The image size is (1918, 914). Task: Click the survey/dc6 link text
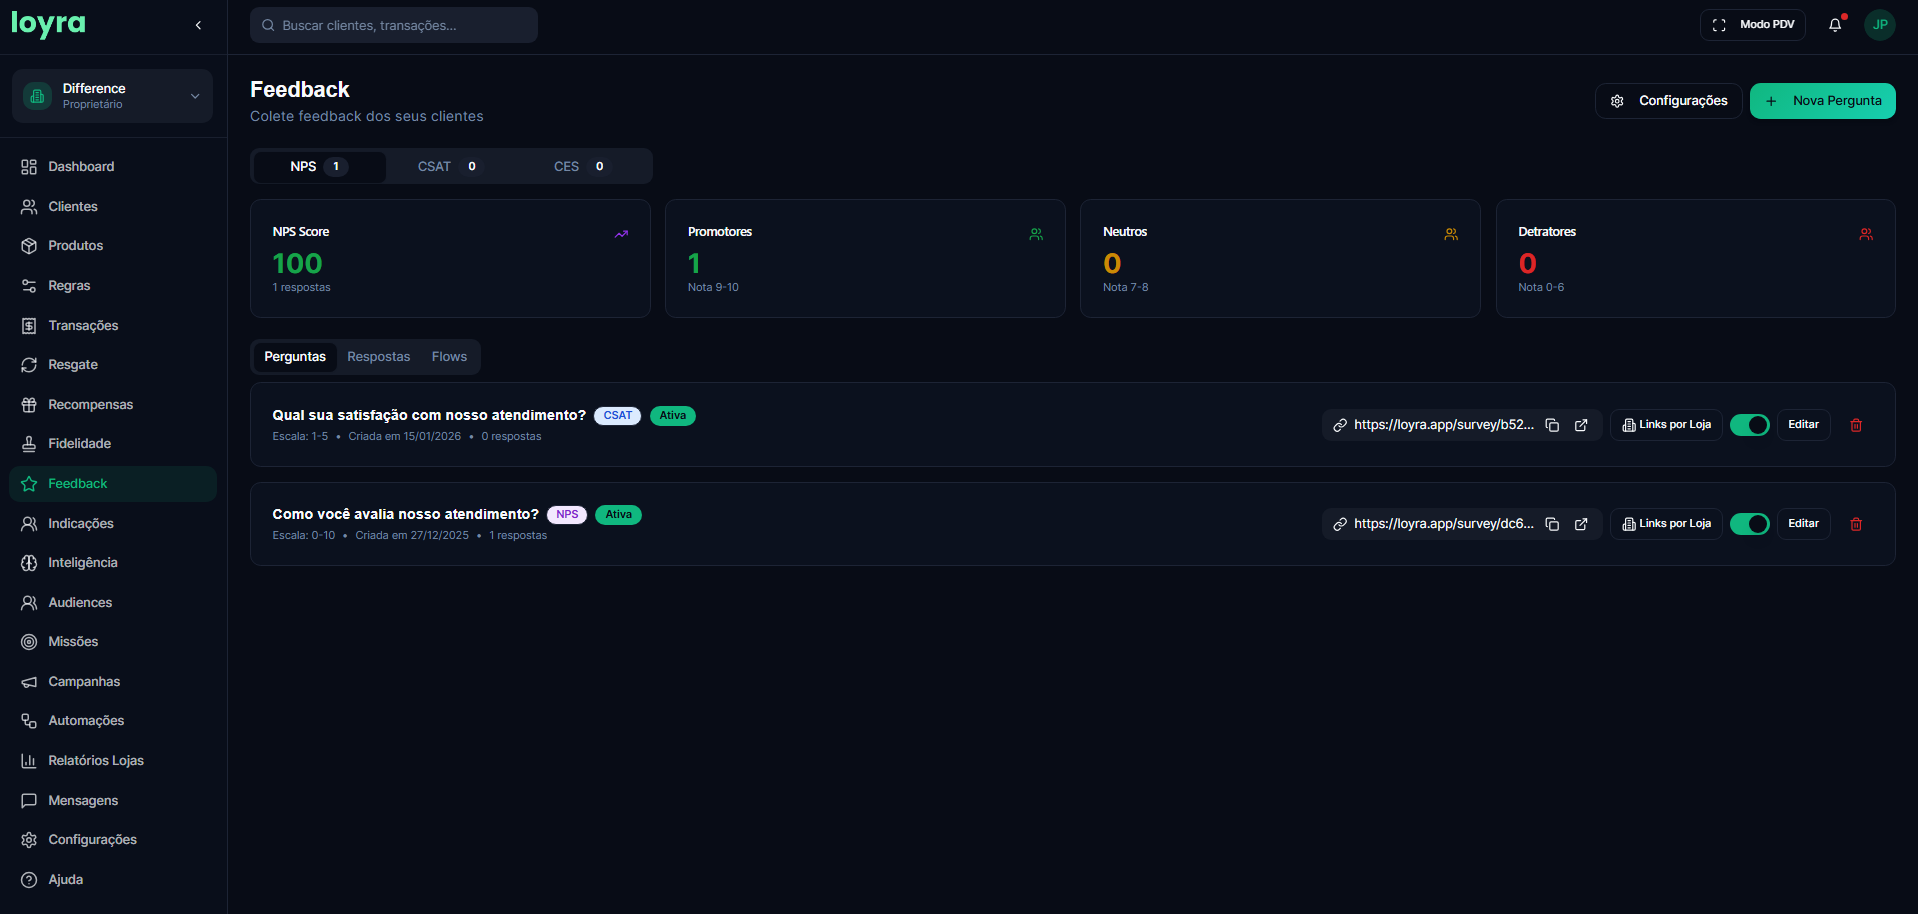[x=1443, y=524]
